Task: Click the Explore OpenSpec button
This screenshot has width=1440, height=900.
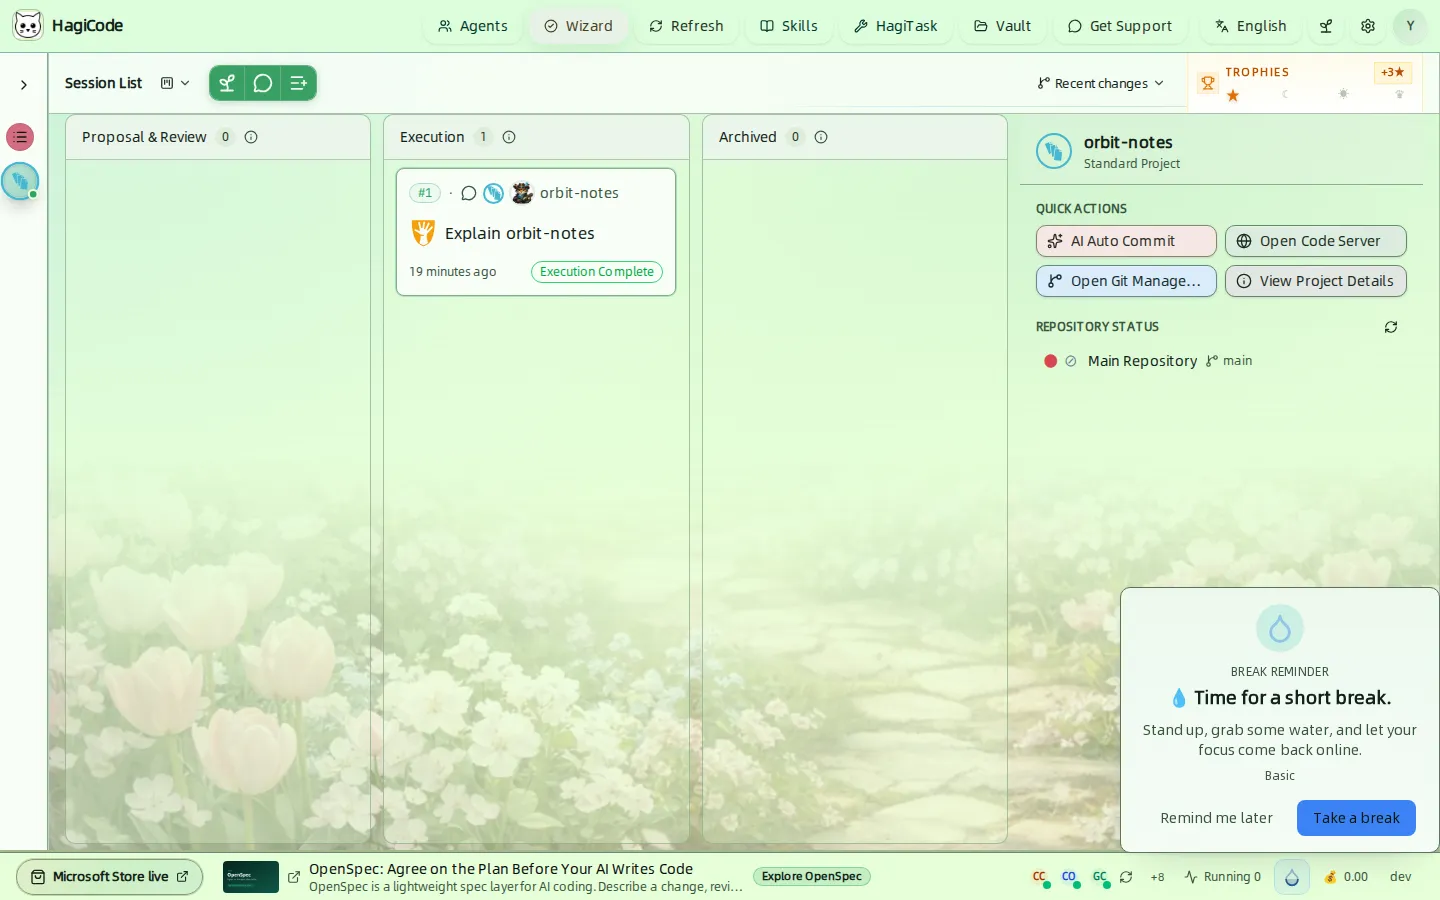Action: (812, 877)
